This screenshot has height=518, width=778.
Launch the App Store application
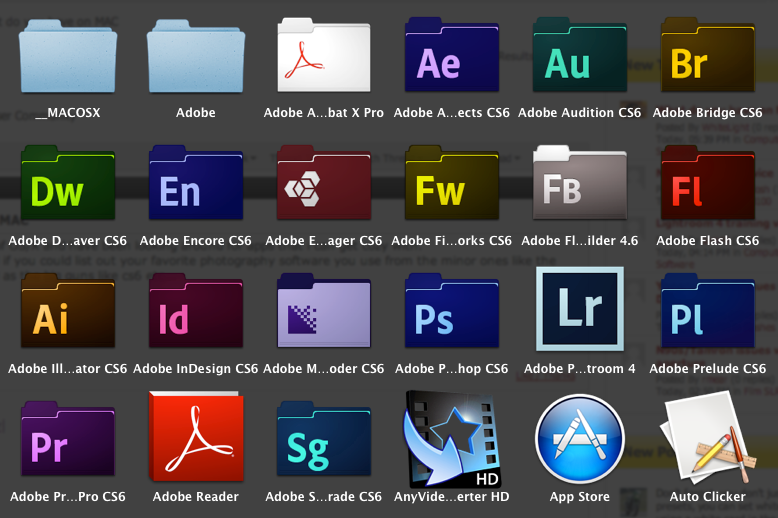[579, 438]
